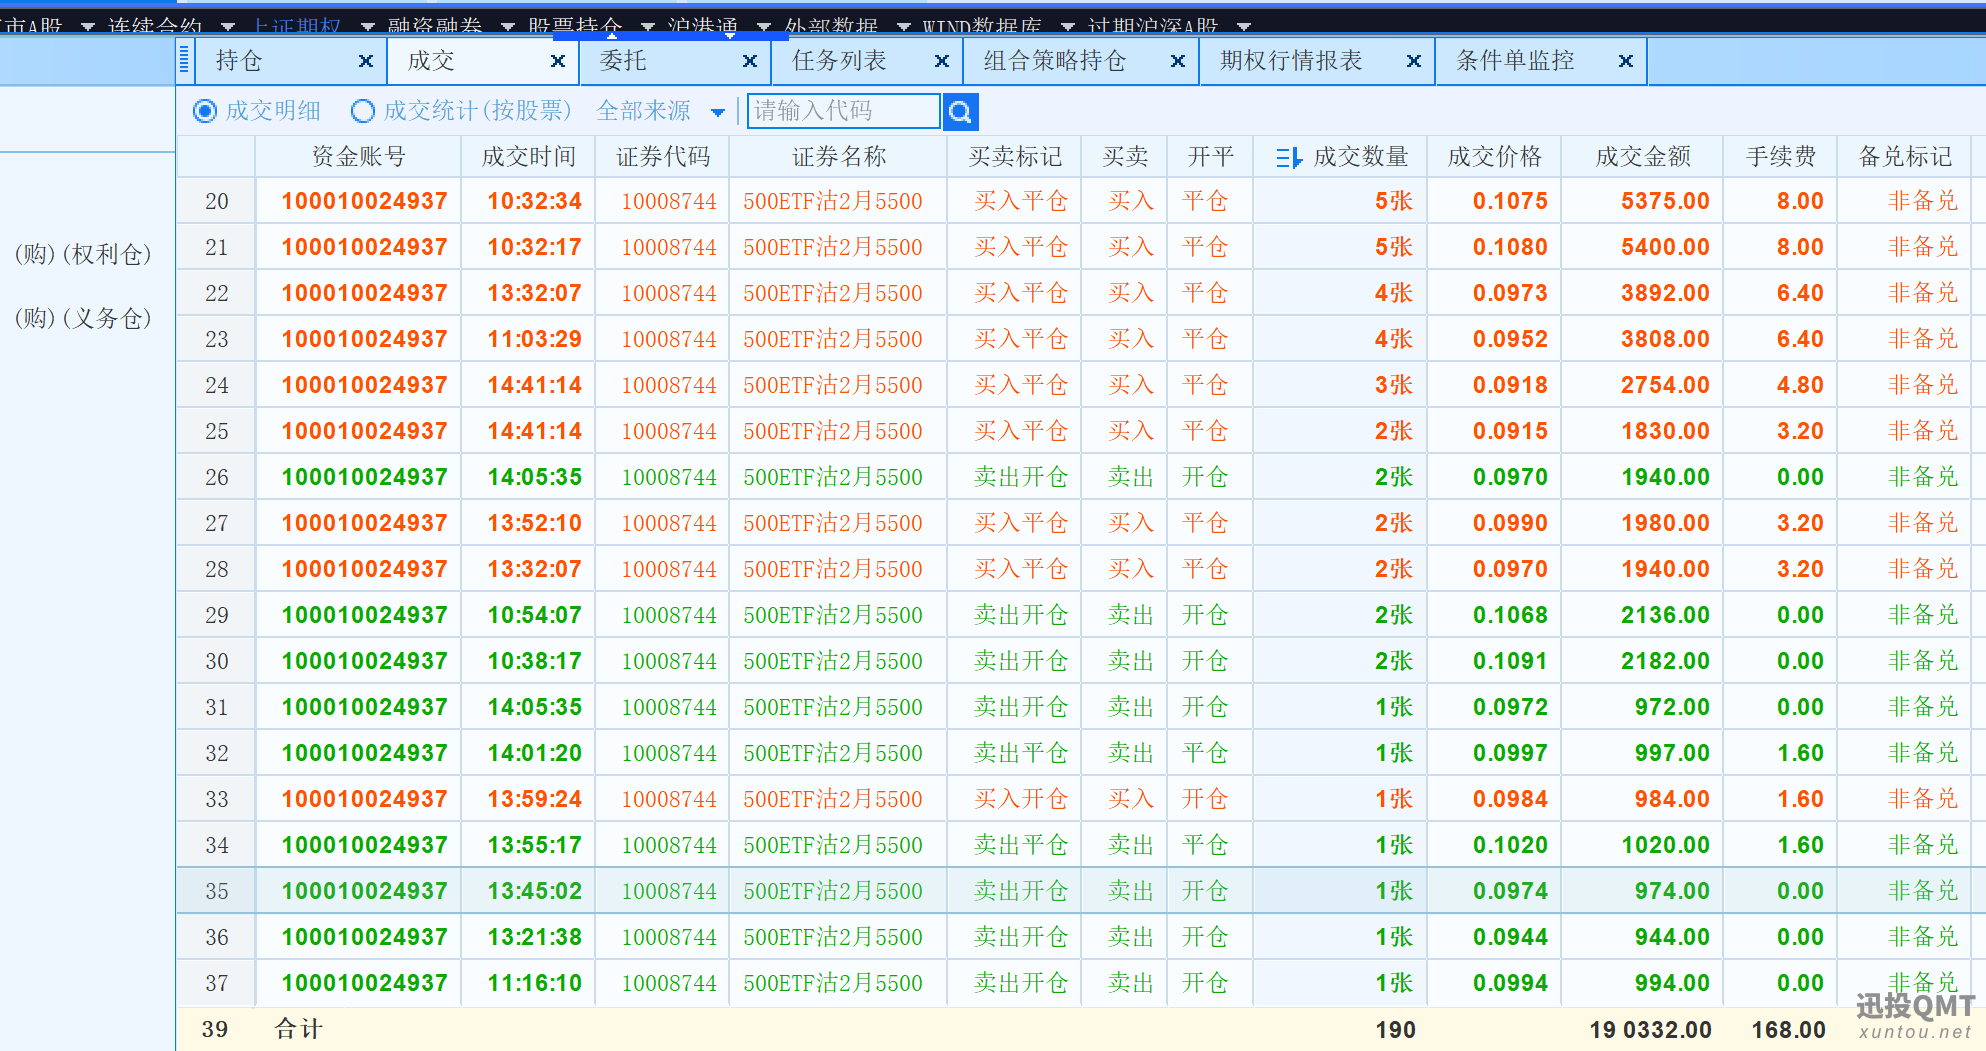Close the 持仓 tab

(366, 61)
